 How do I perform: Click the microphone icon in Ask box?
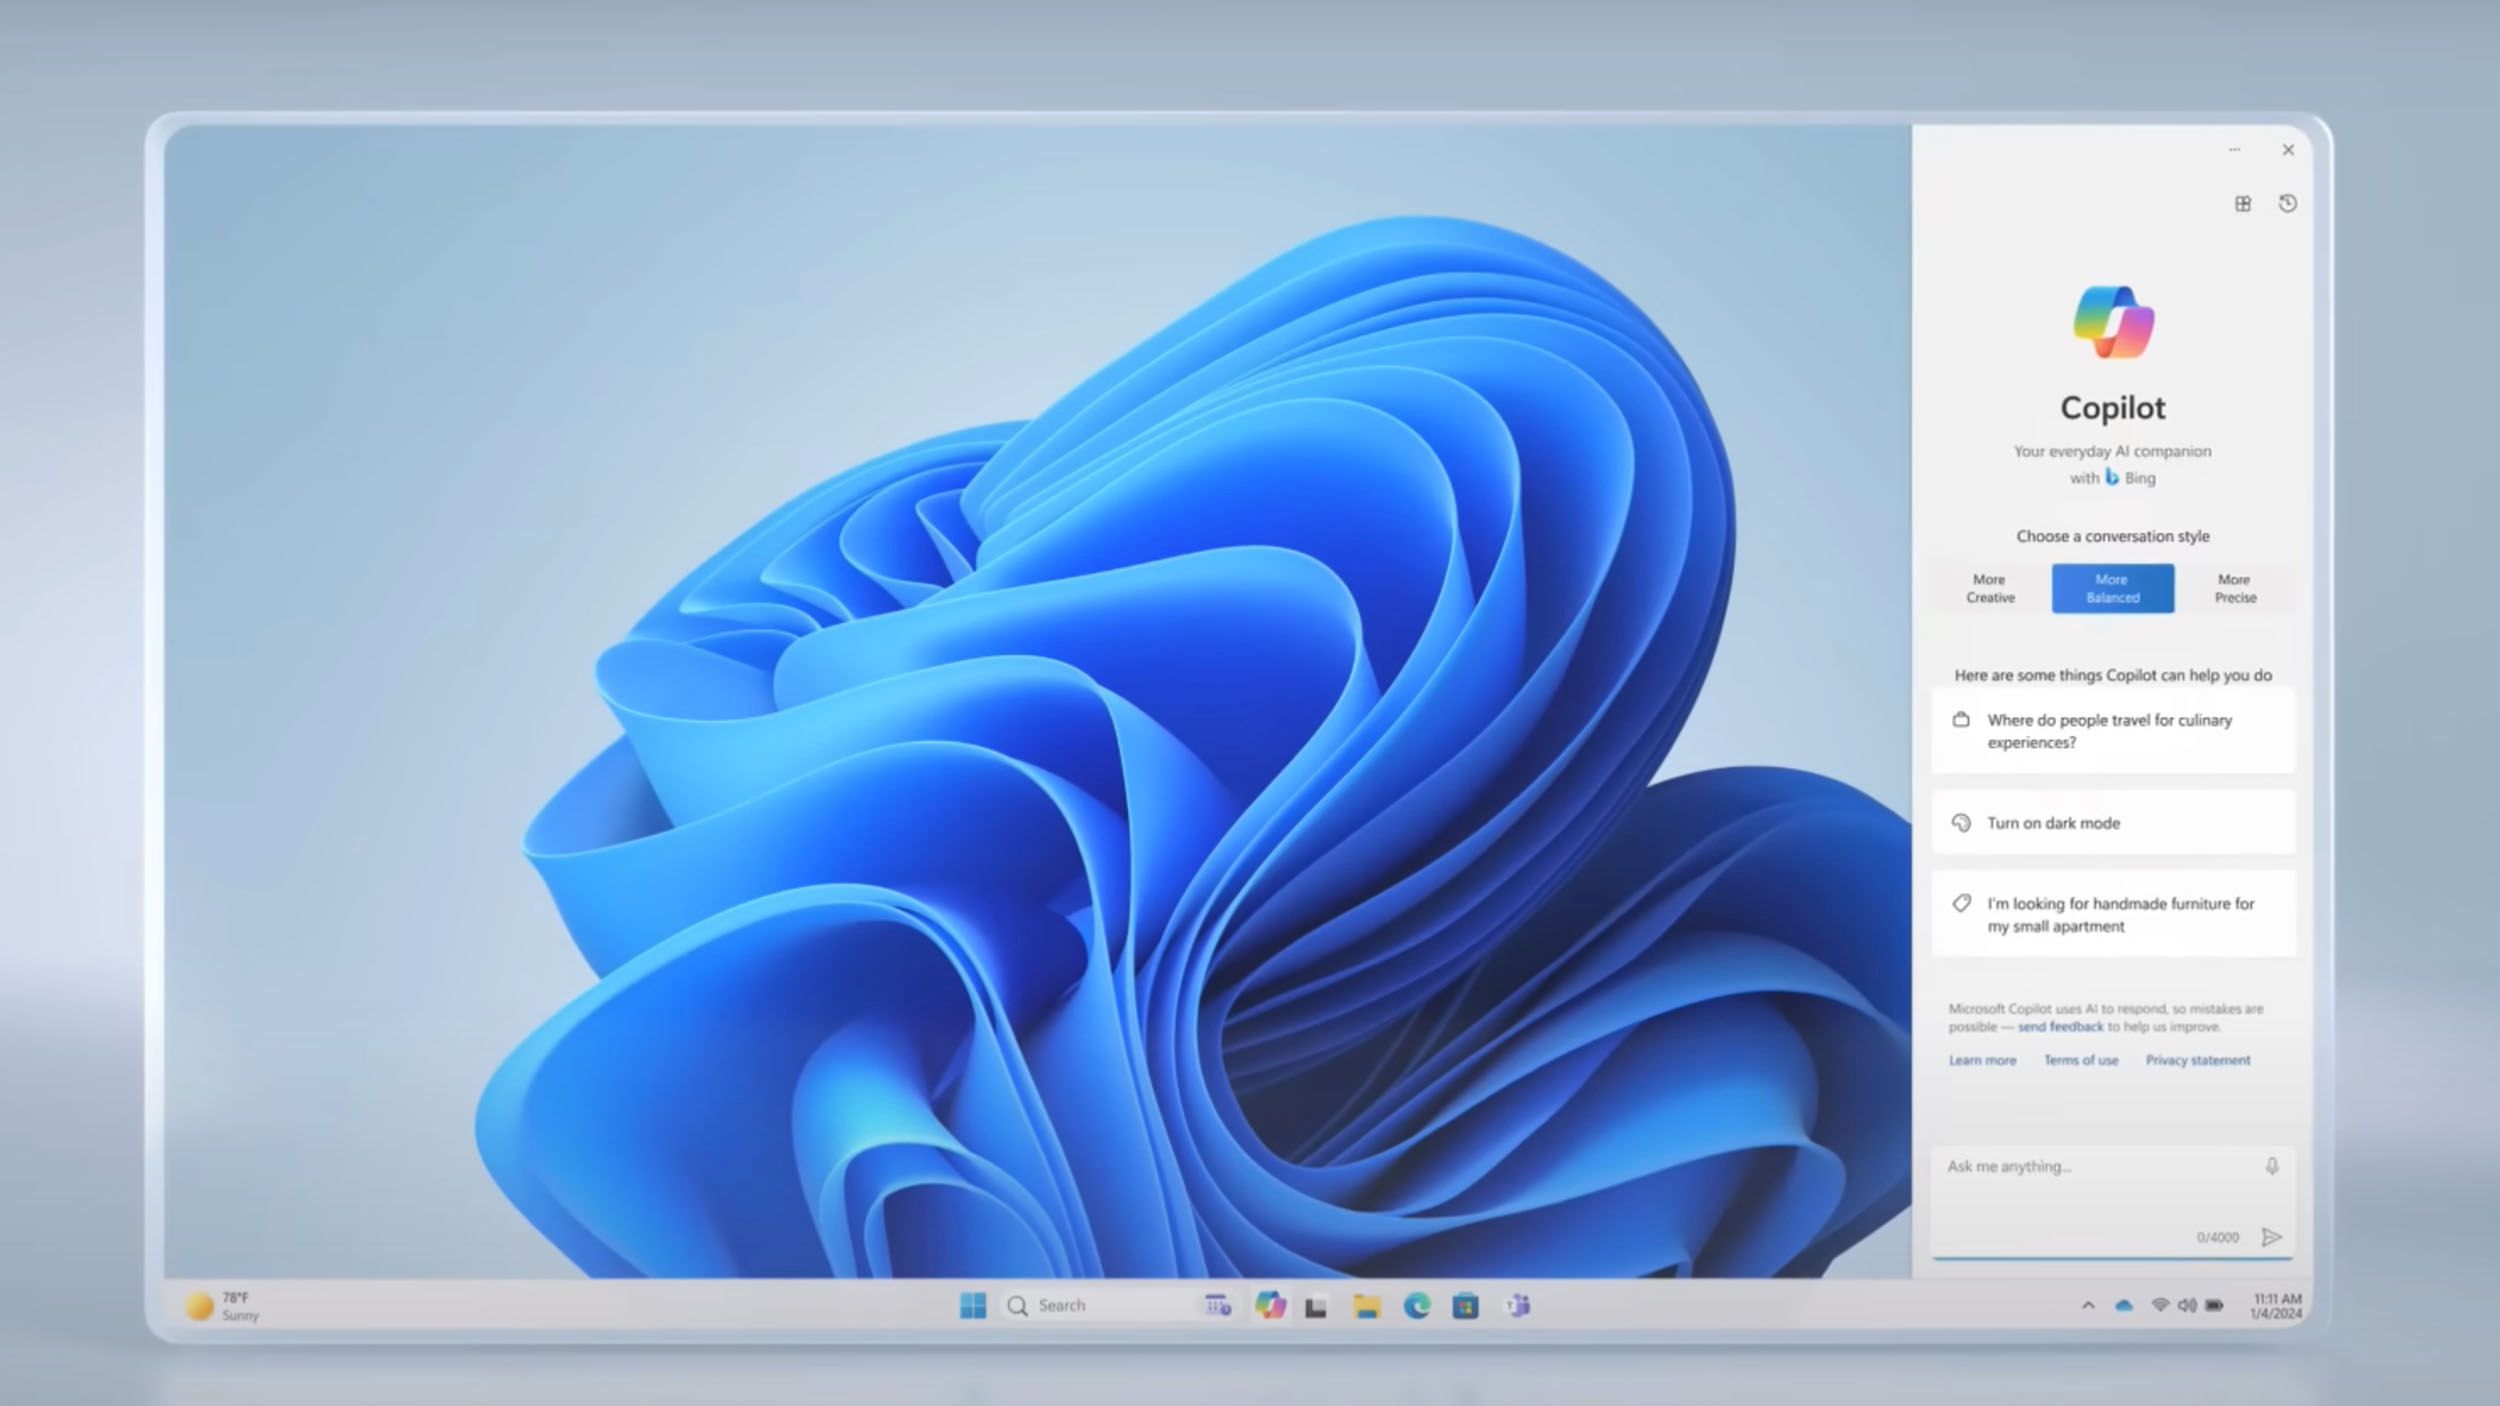(x=2272, y=1166)
